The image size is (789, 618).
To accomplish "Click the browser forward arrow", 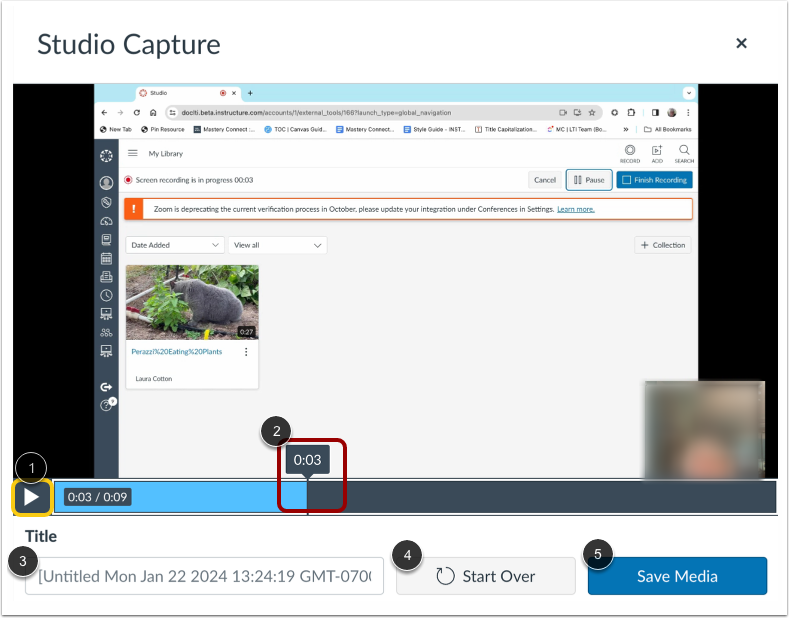I will pos(120,113).
